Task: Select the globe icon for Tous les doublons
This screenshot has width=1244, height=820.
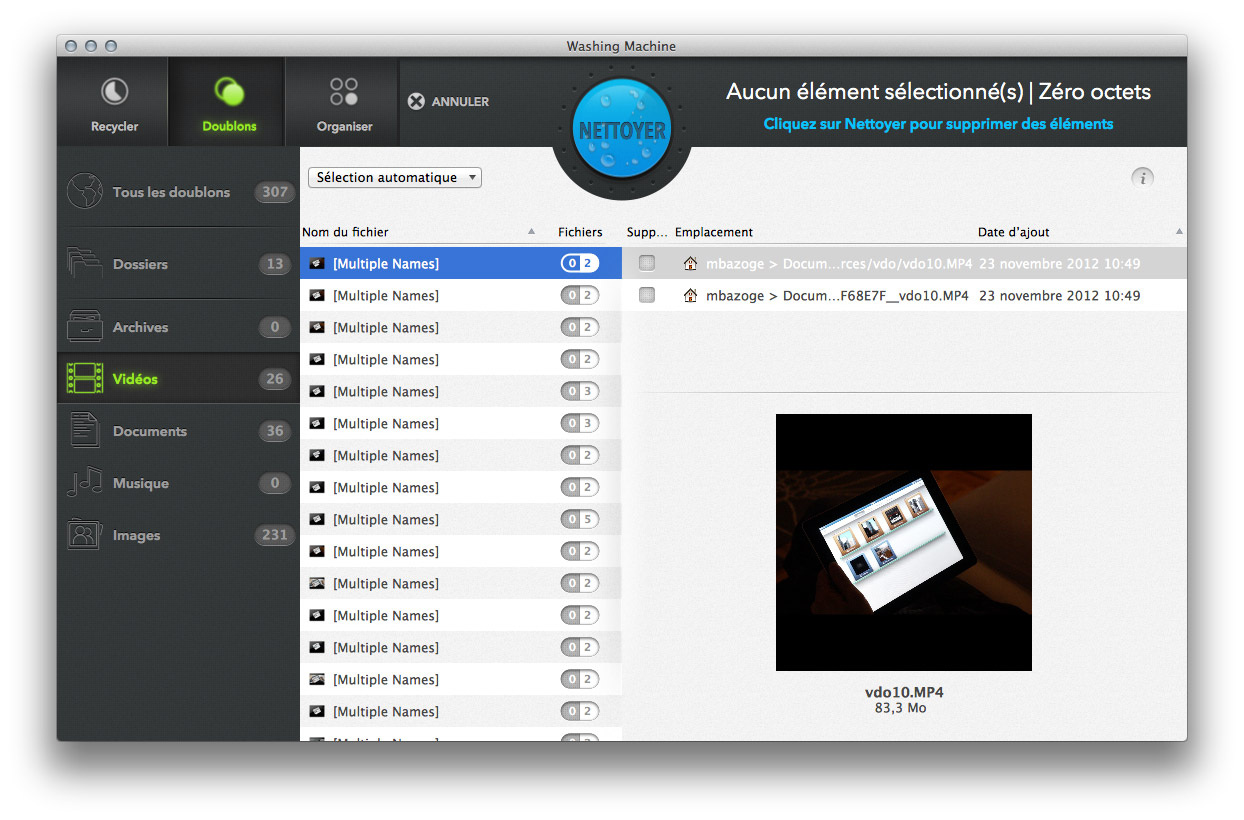Action: [x=85, y=192]
